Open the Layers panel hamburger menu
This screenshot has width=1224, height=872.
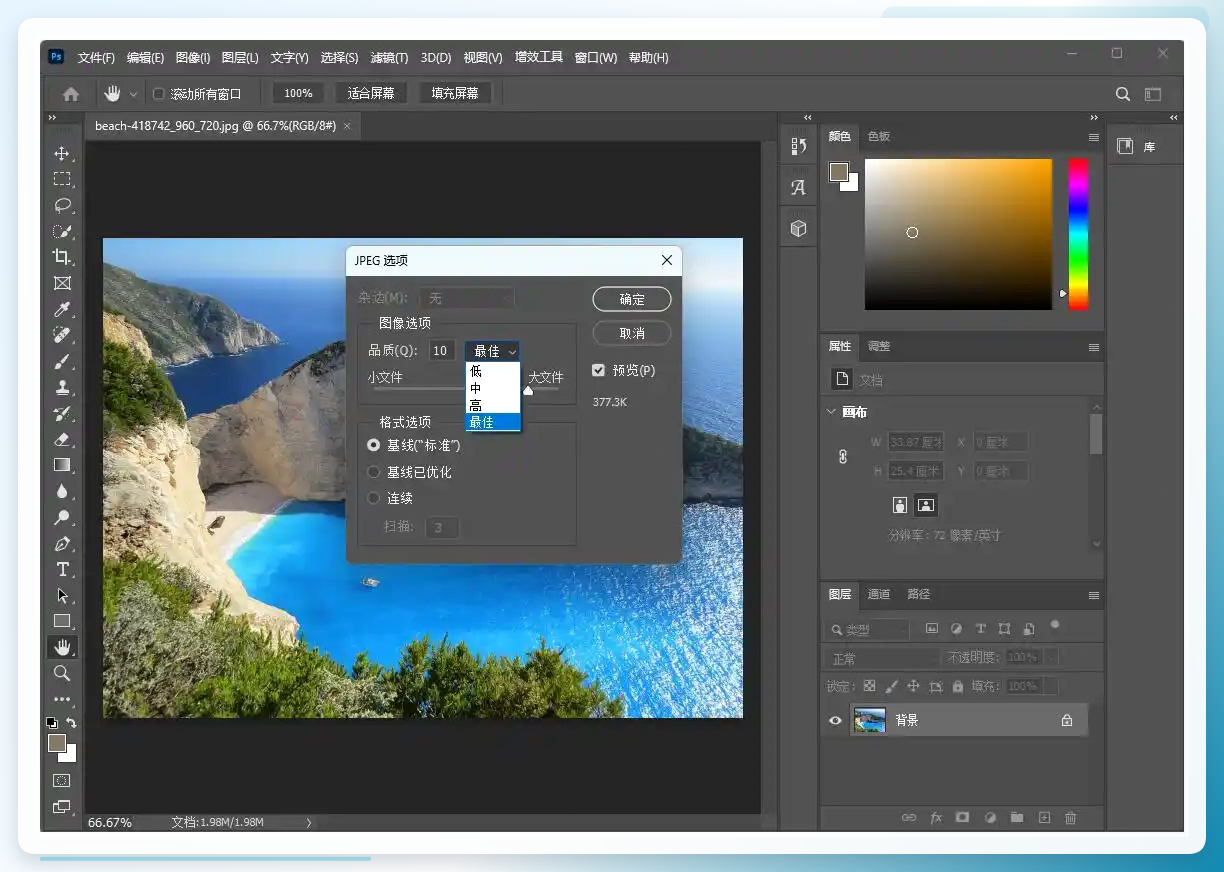[x=1093, y=595]
